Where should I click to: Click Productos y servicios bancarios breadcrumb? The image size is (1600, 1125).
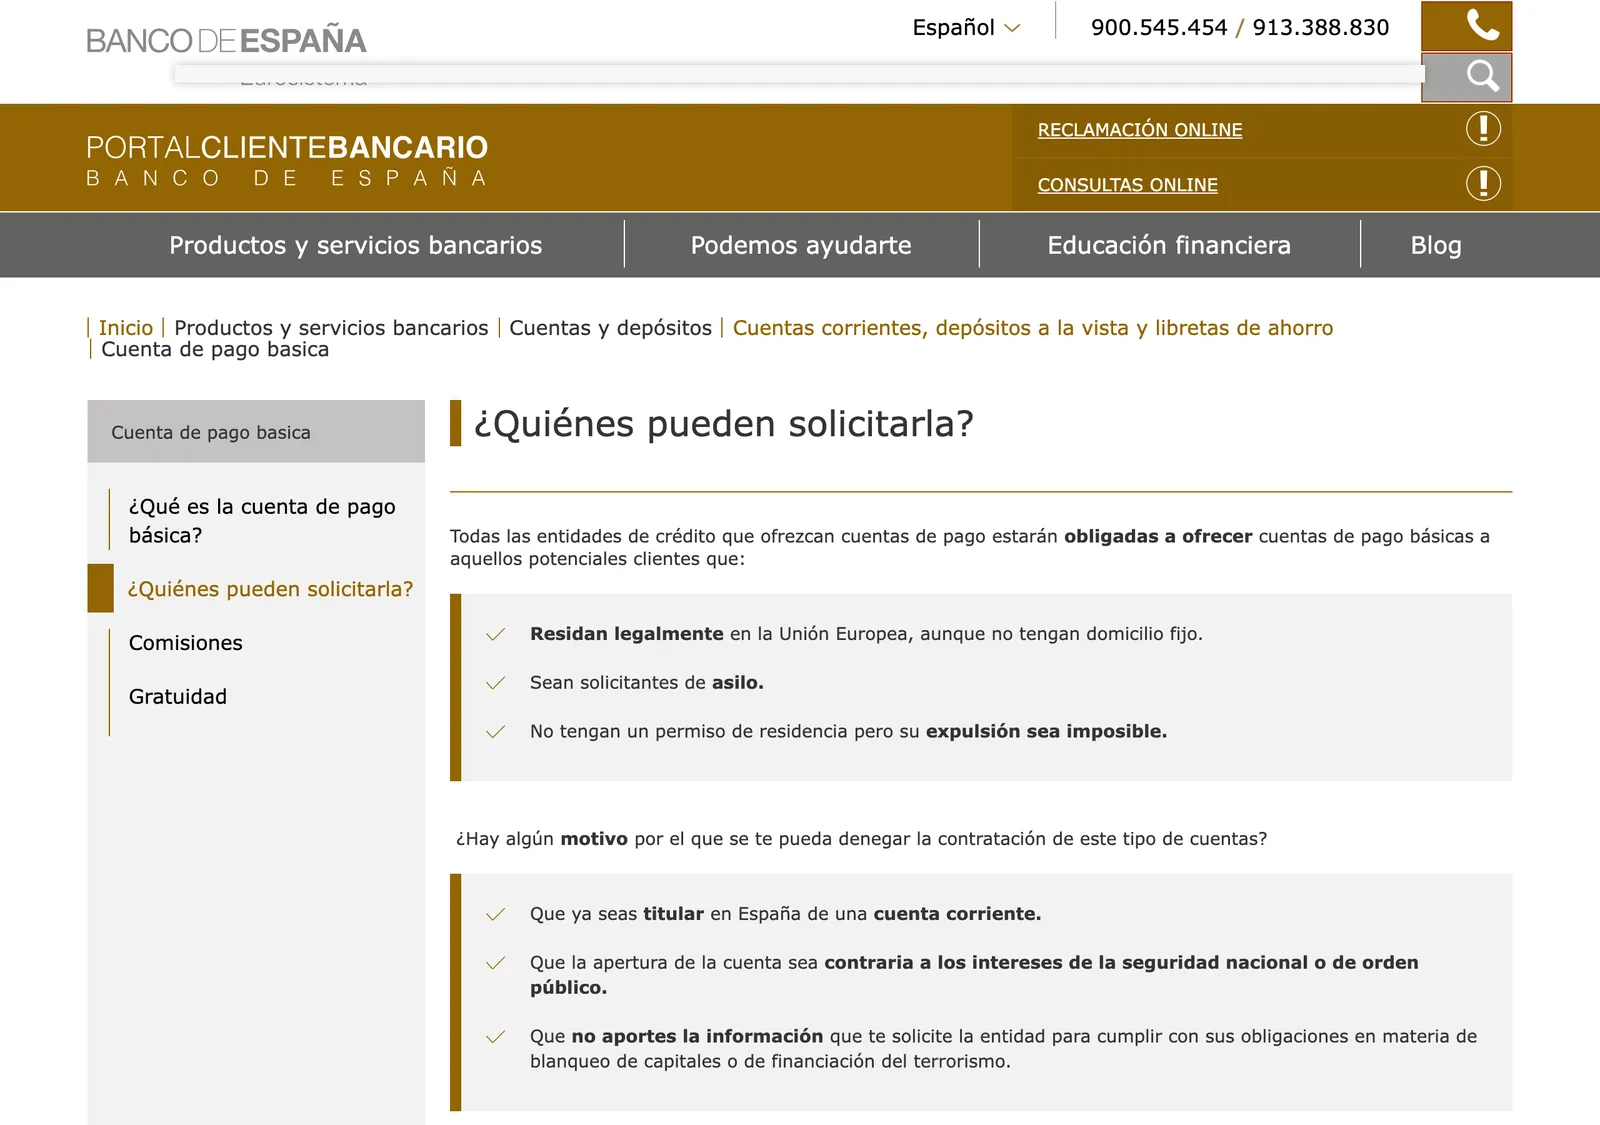pyautogui.click(x=331, y=328)
